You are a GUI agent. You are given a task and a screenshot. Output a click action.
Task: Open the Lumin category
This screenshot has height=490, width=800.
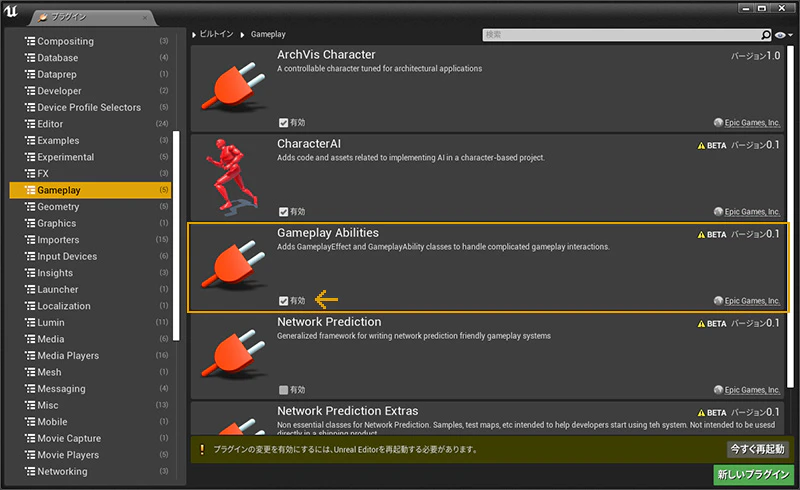point(91,323)
